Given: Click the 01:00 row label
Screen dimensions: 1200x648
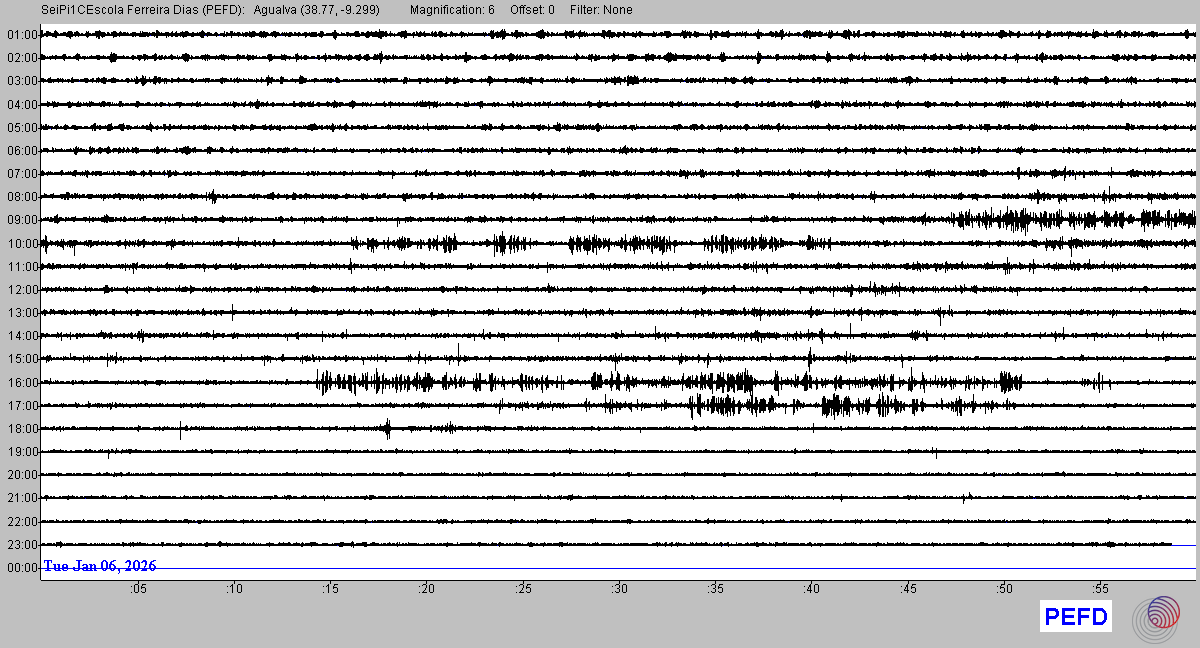Looking at the screenshot, I should pyautogui.click(x=21, y=35).
